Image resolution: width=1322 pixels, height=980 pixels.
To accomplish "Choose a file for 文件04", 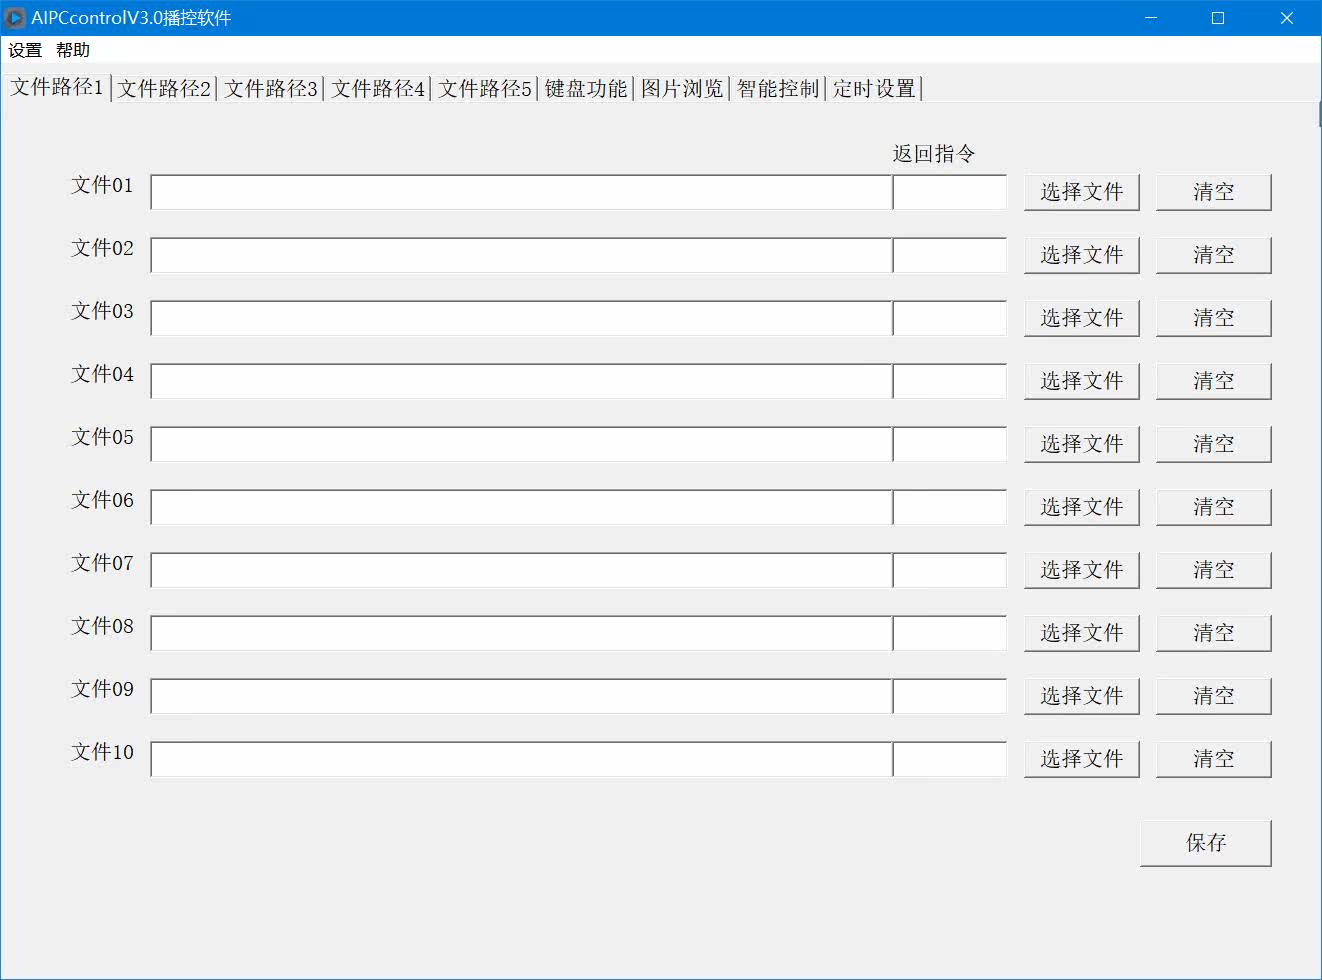I will click(x=1082, y=381).
